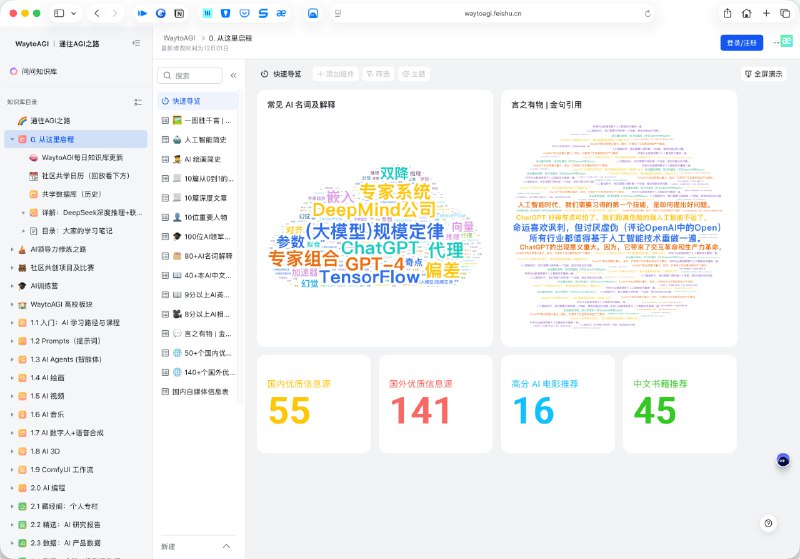
Task: Focus the 搜索 search field
Action: 190,75
